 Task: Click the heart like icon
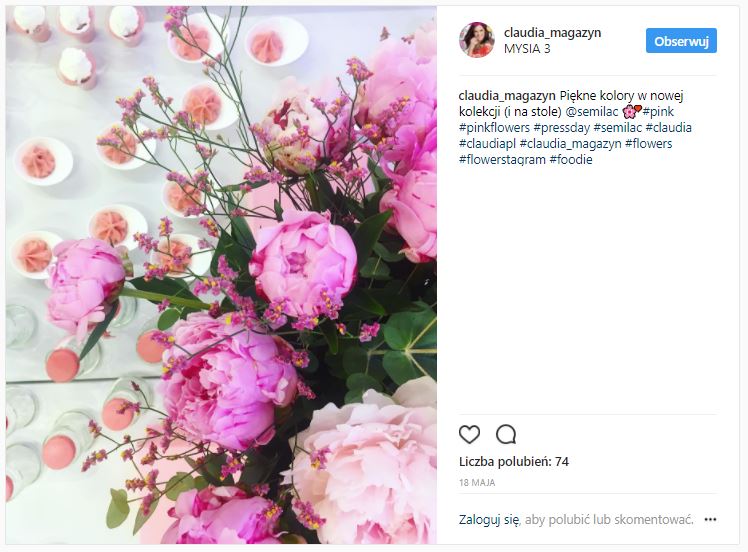point(469,435)
